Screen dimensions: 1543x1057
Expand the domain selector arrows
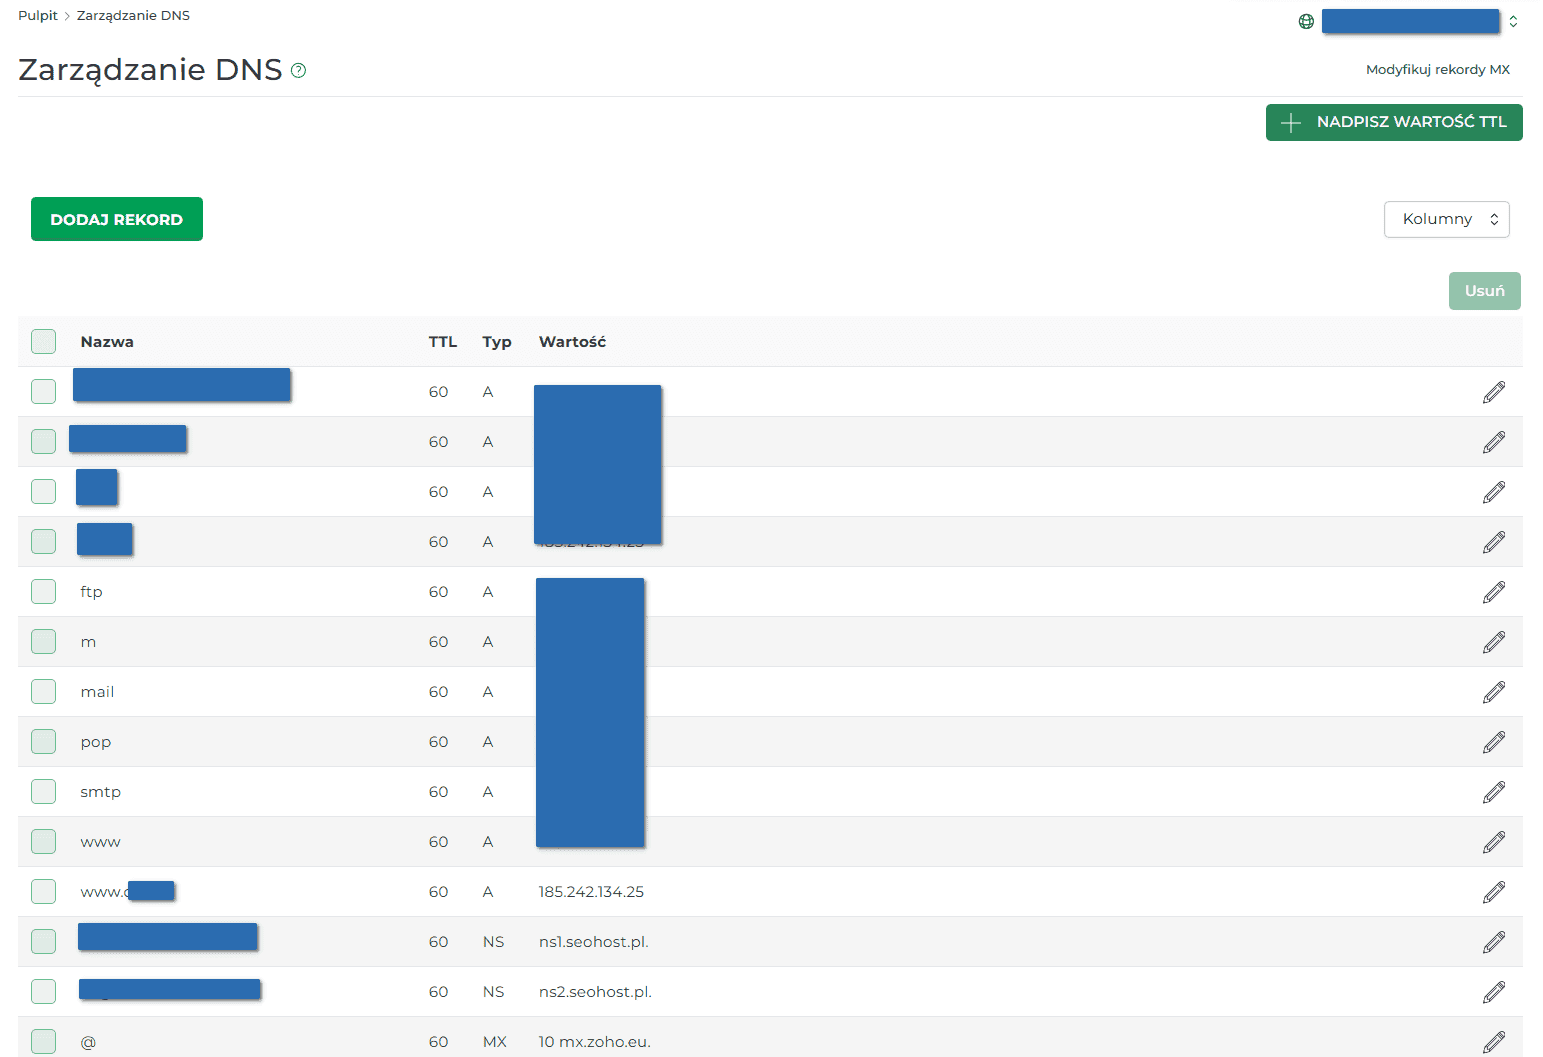click(1513, 21)
